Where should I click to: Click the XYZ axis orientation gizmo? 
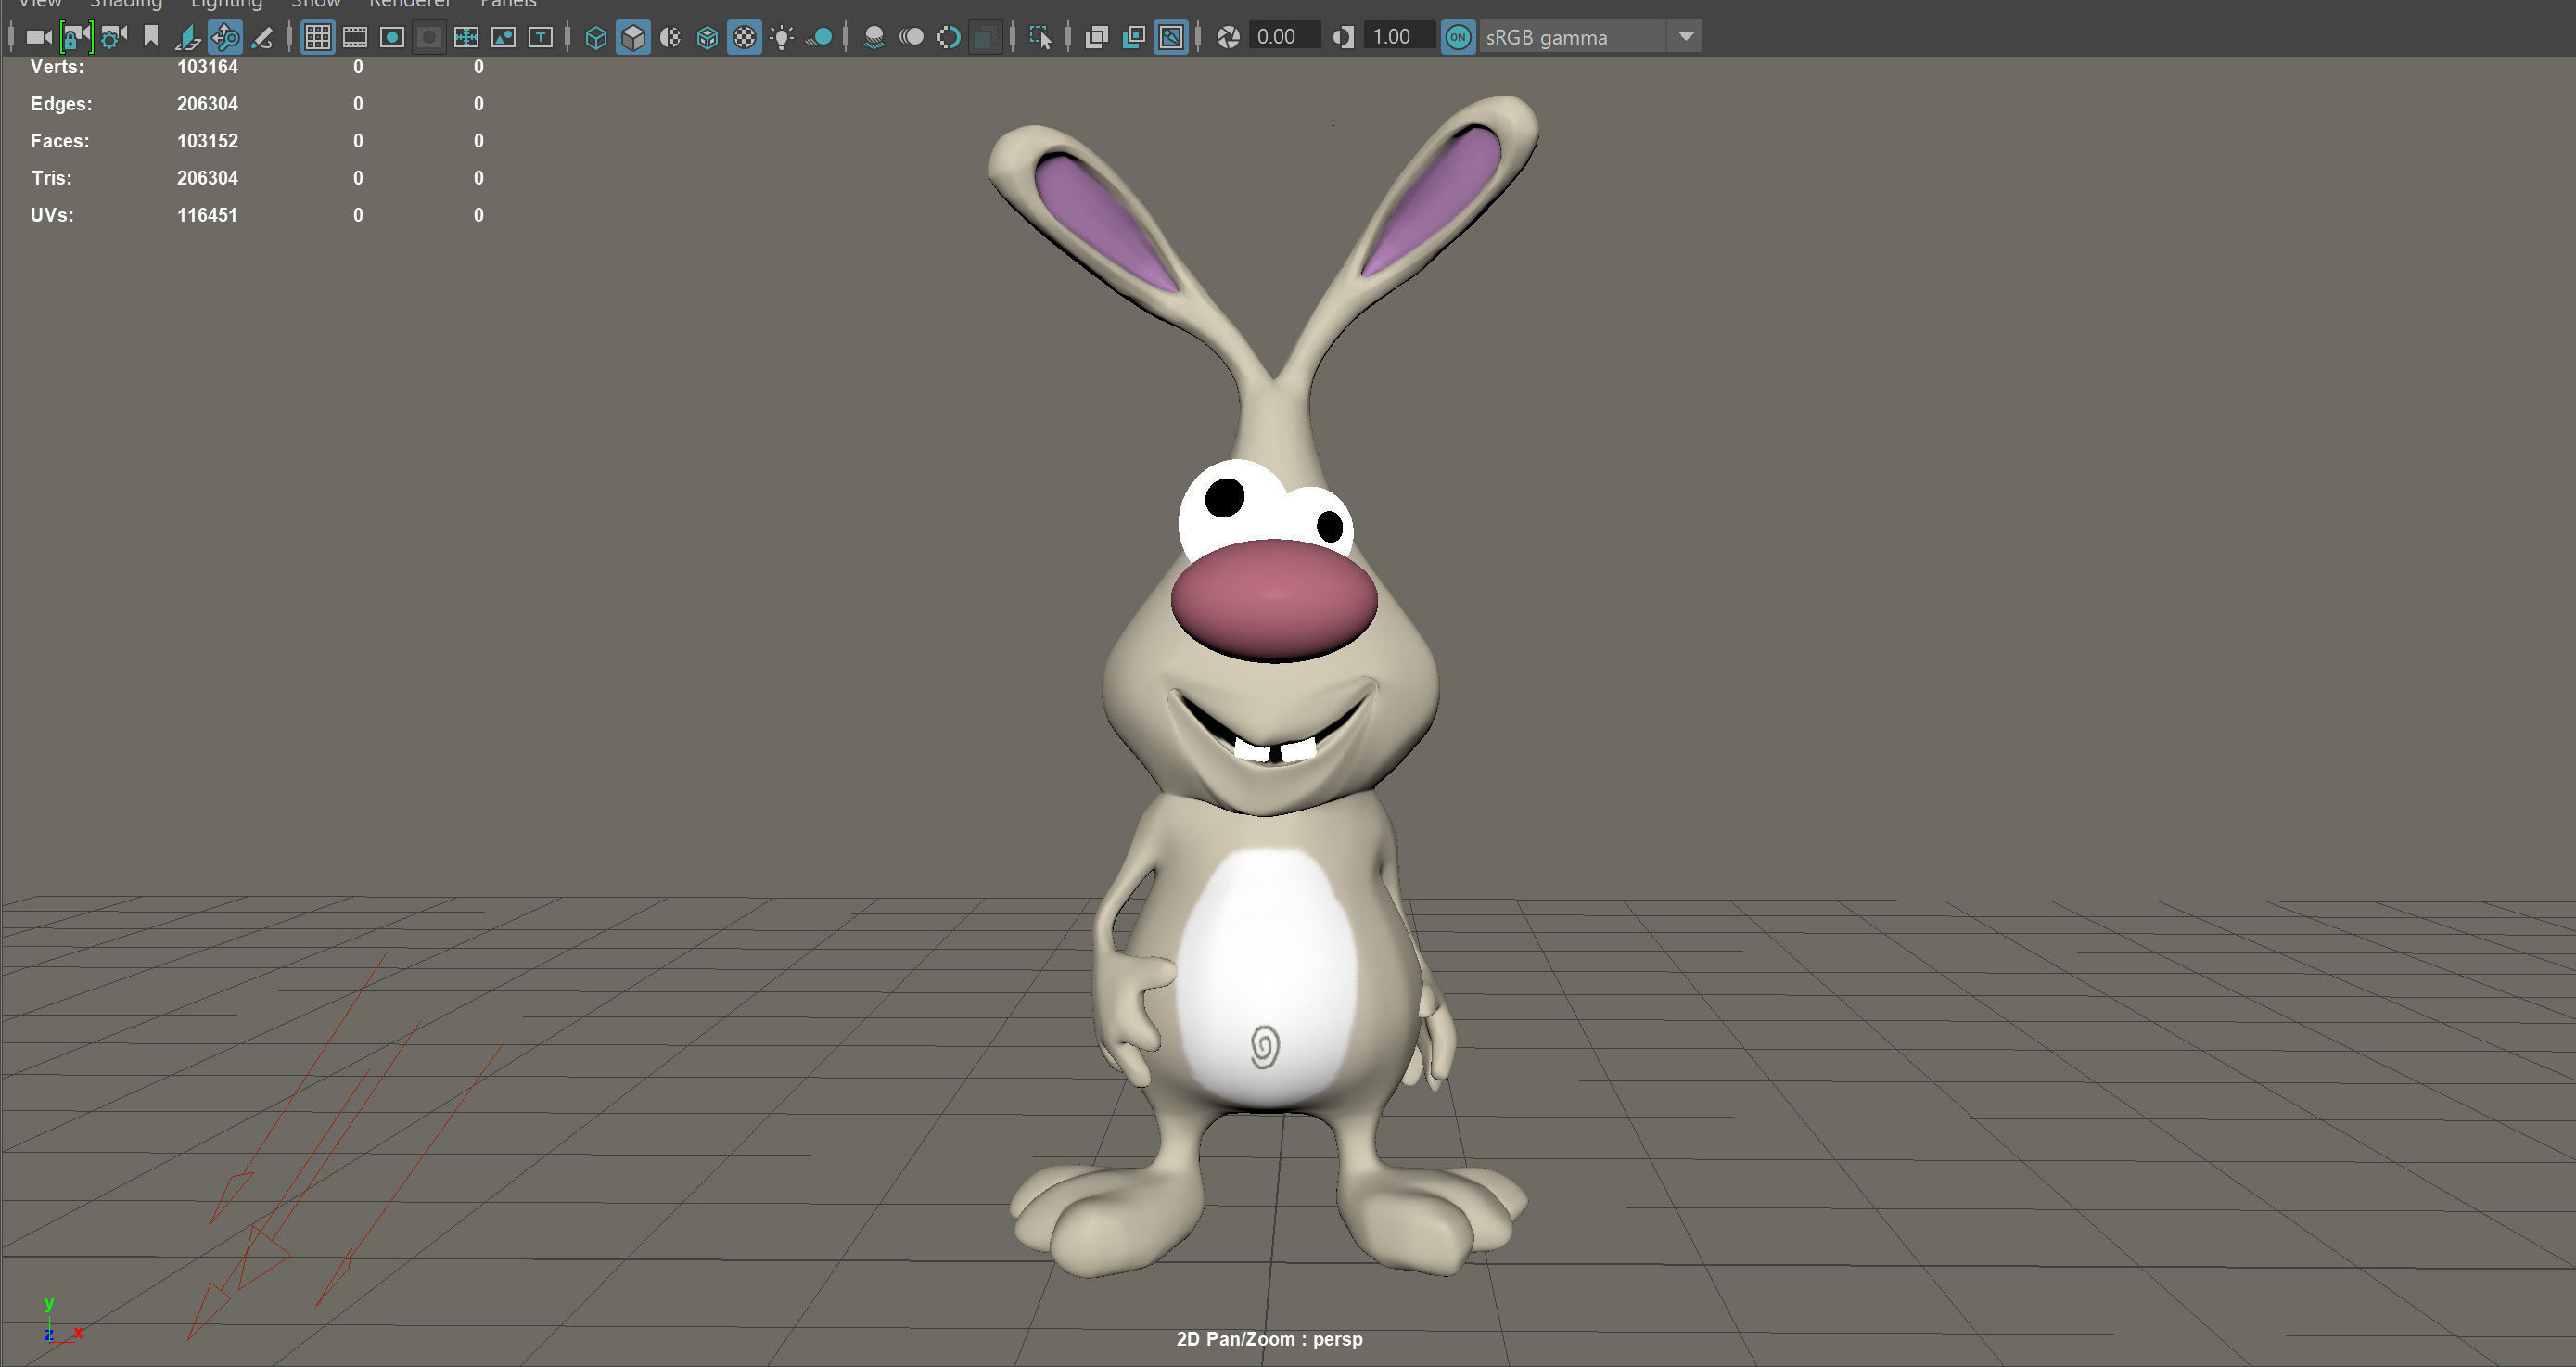click(x=62, y=1320)
